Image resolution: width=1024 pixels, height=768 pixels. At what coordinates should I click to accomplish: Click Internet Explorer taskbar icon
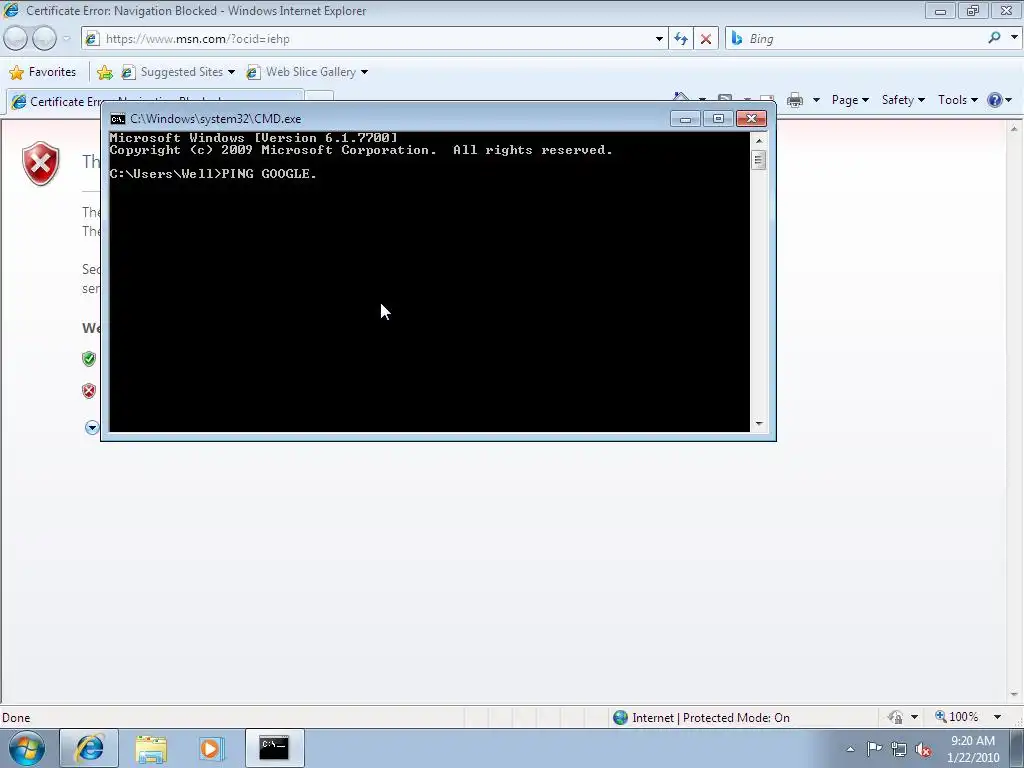click(x=89, y=748)
